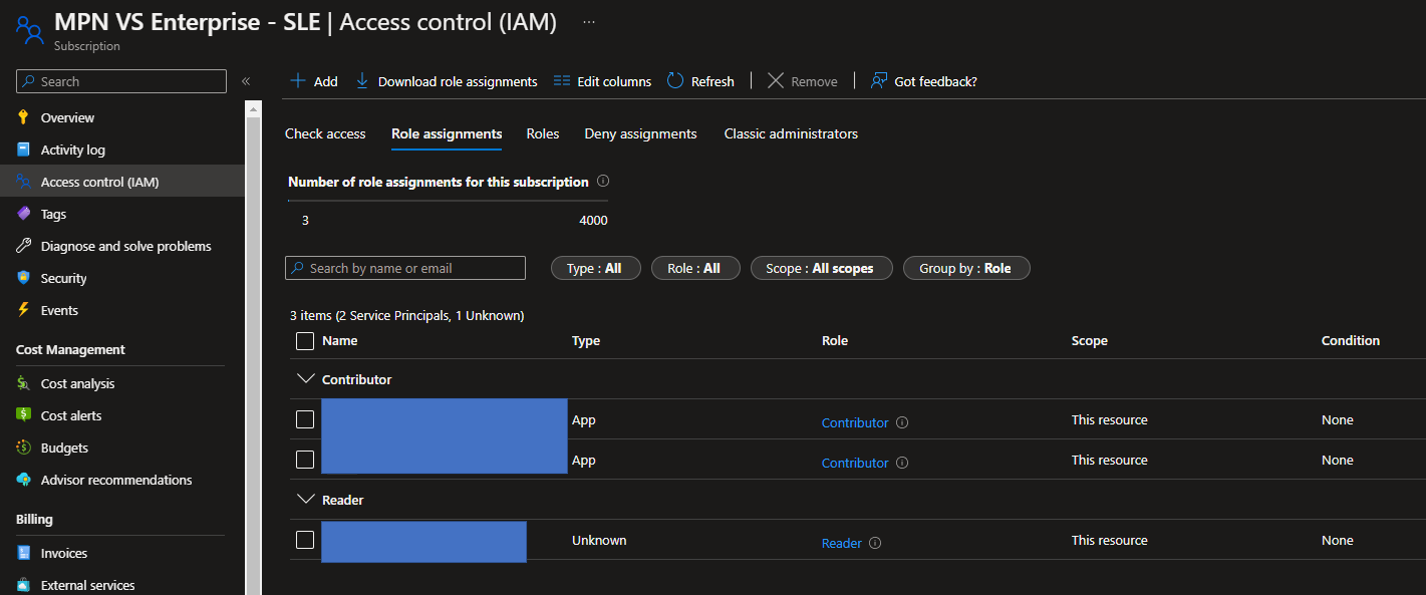Click the Got feedback person icon
The width and height of the screenshot is (1426, 595).
coord(879,81)
